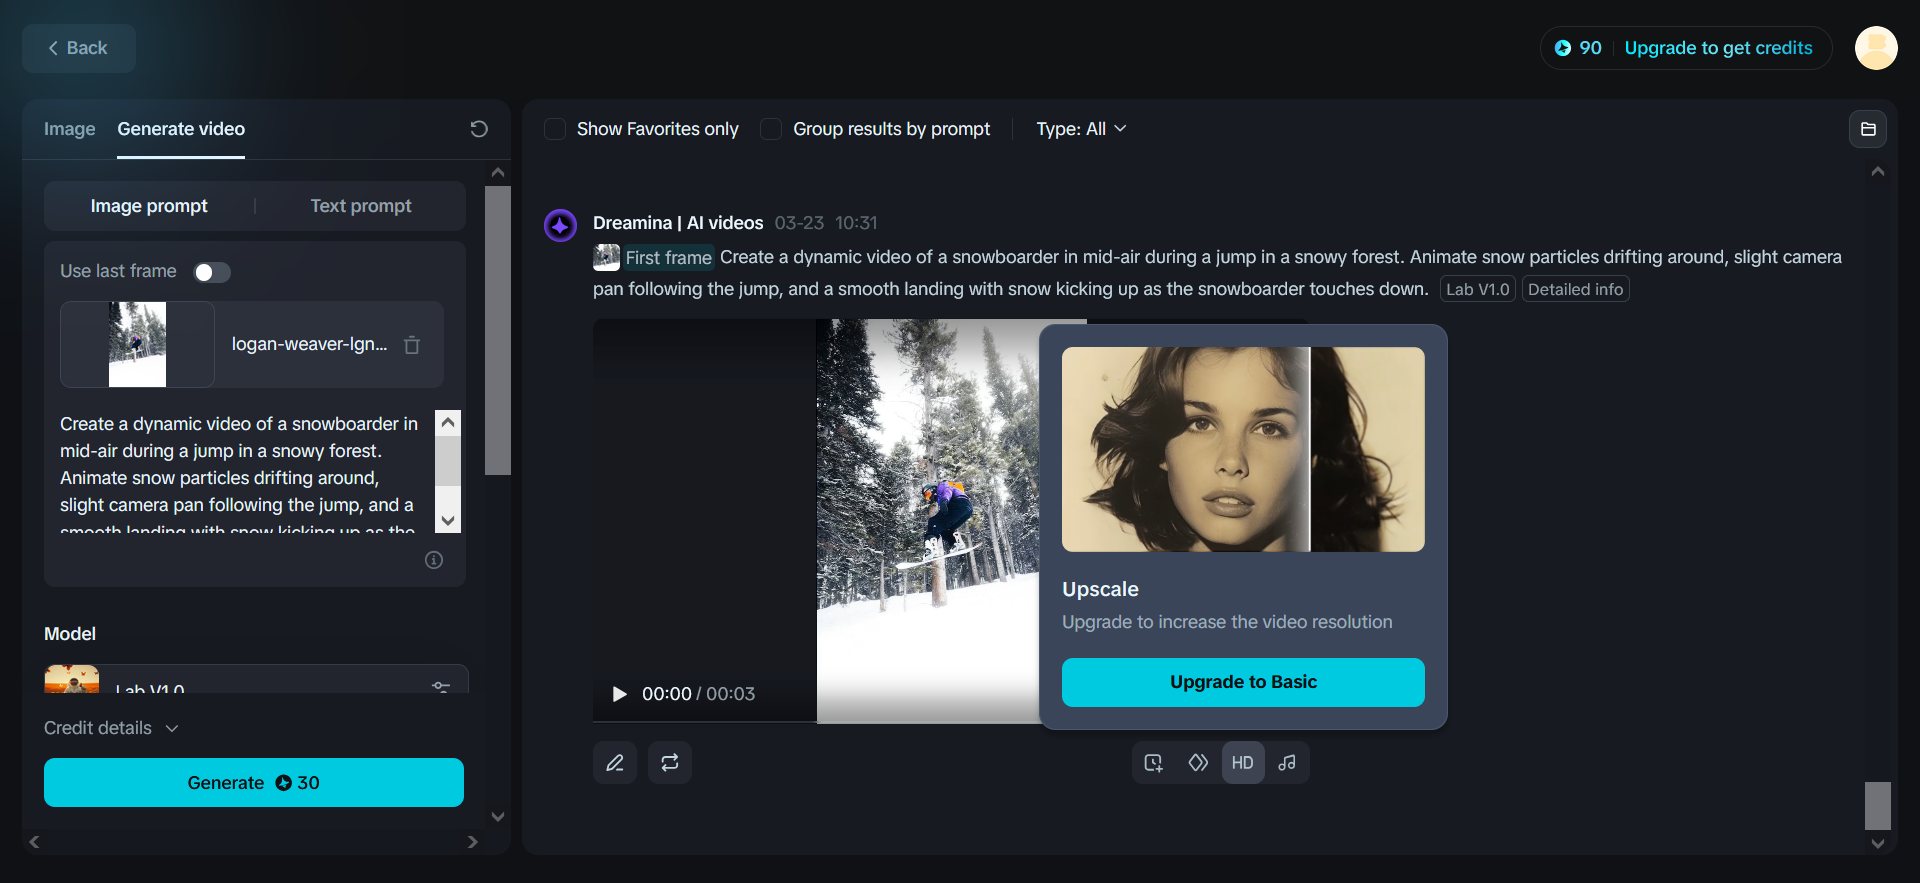Delete the logan-weaver image with the trash icon
This screenshot has width=1920, height=883.
[412, 345]
